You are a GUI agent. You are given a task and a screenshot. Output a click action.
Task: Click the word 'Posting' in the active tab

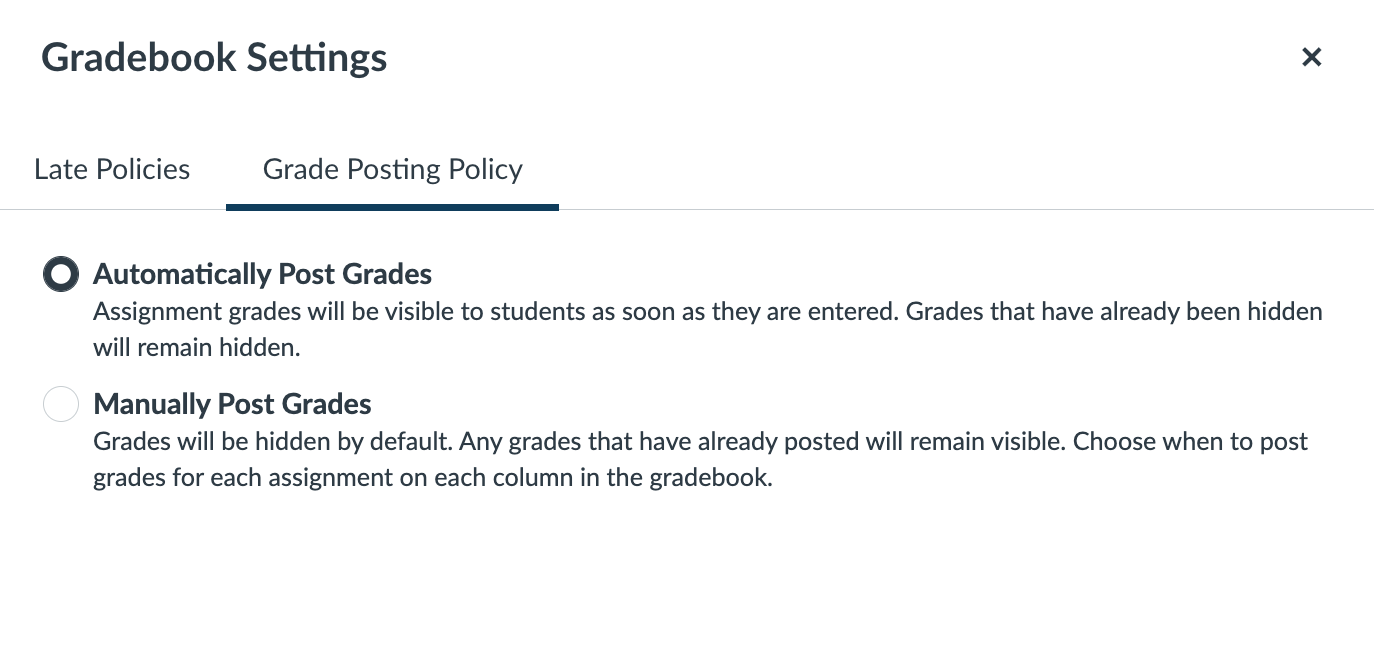tap(393, 169)
